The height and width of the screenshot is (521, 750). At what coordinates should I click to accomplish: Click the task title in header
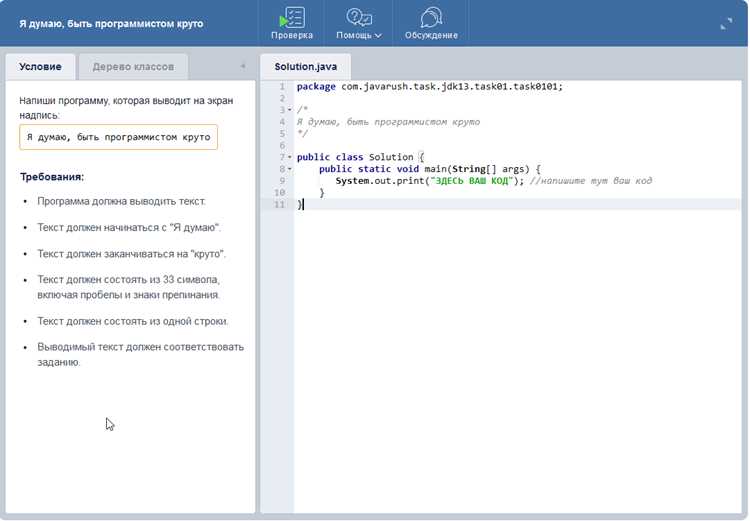point(111,23)
